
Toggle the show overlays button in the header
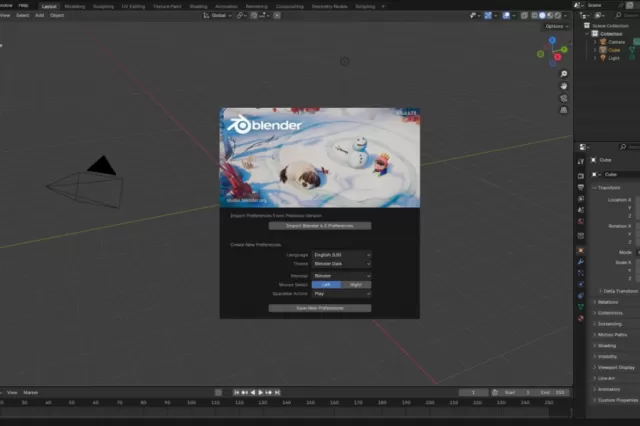point(506,16)
